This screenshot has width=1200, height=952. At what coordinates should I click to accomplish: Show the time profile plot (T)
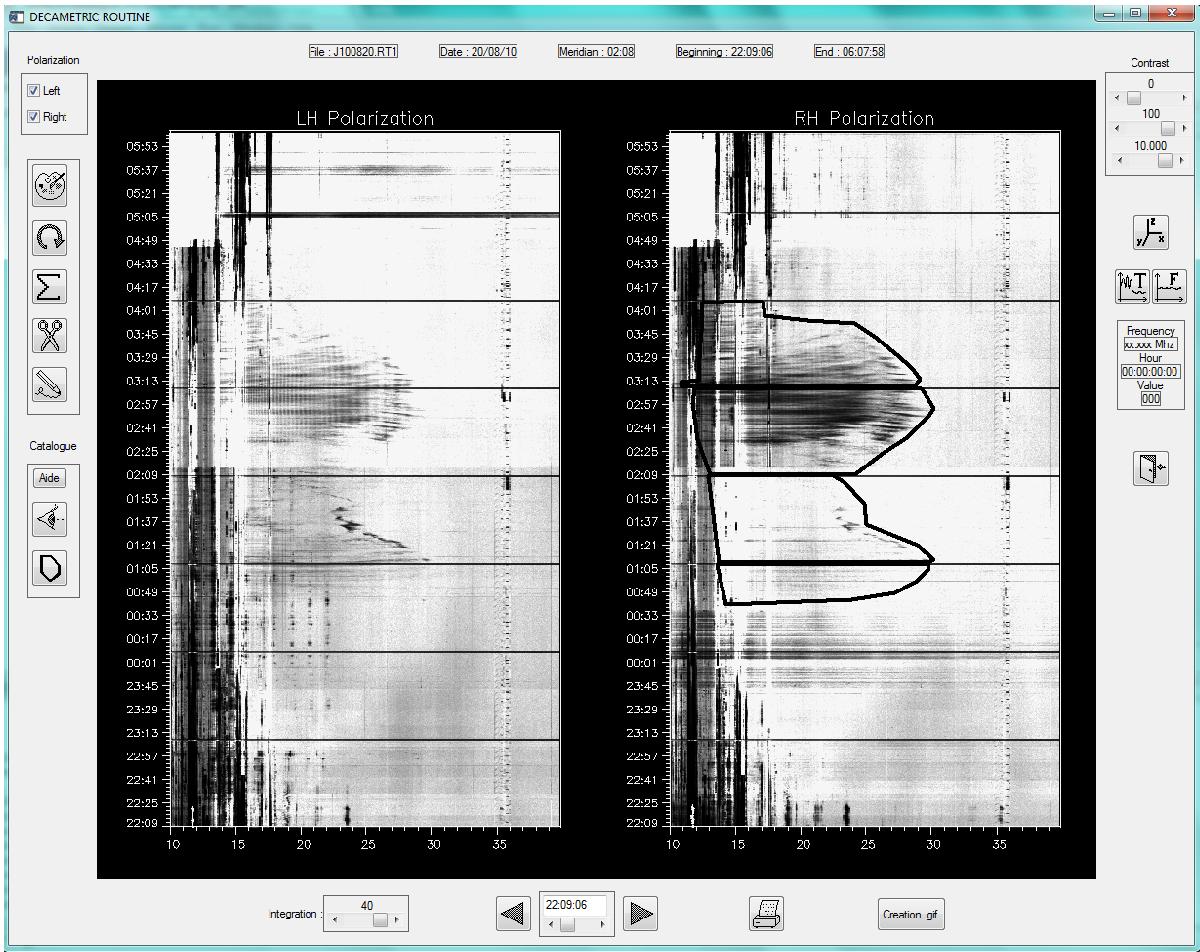(1132, 286)
